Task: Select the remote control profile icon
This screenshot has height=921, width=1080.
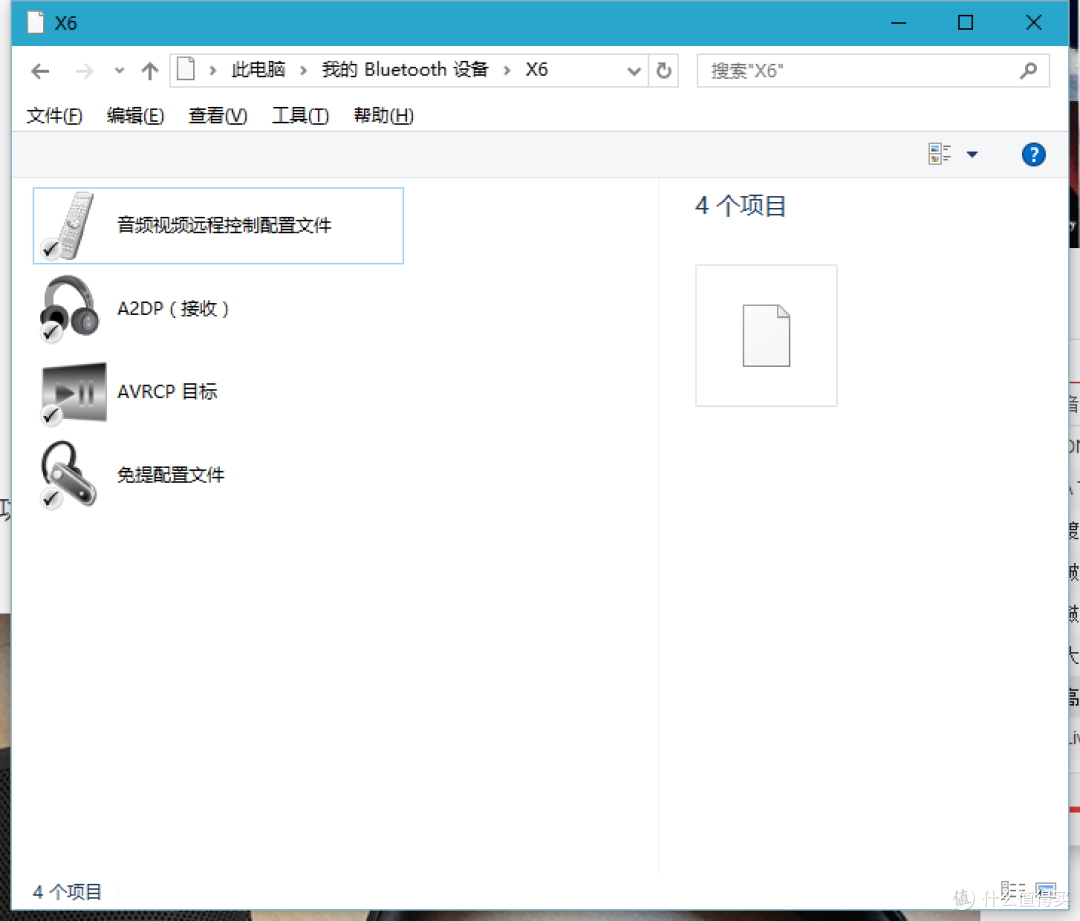Action: coord(69,226)
